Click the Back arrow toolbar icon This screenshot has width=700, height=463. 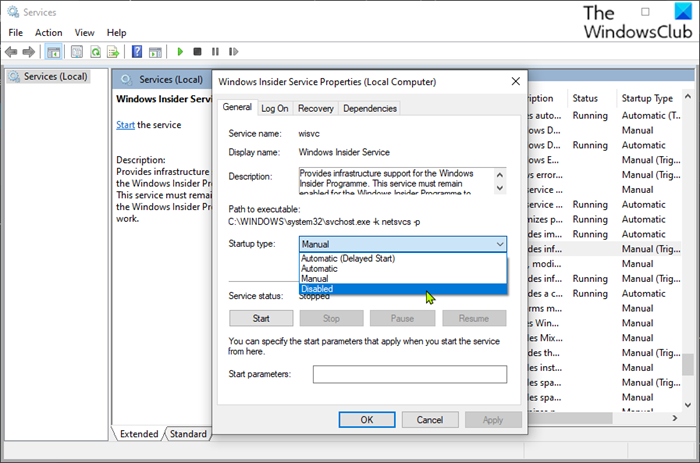click(11, 52)
